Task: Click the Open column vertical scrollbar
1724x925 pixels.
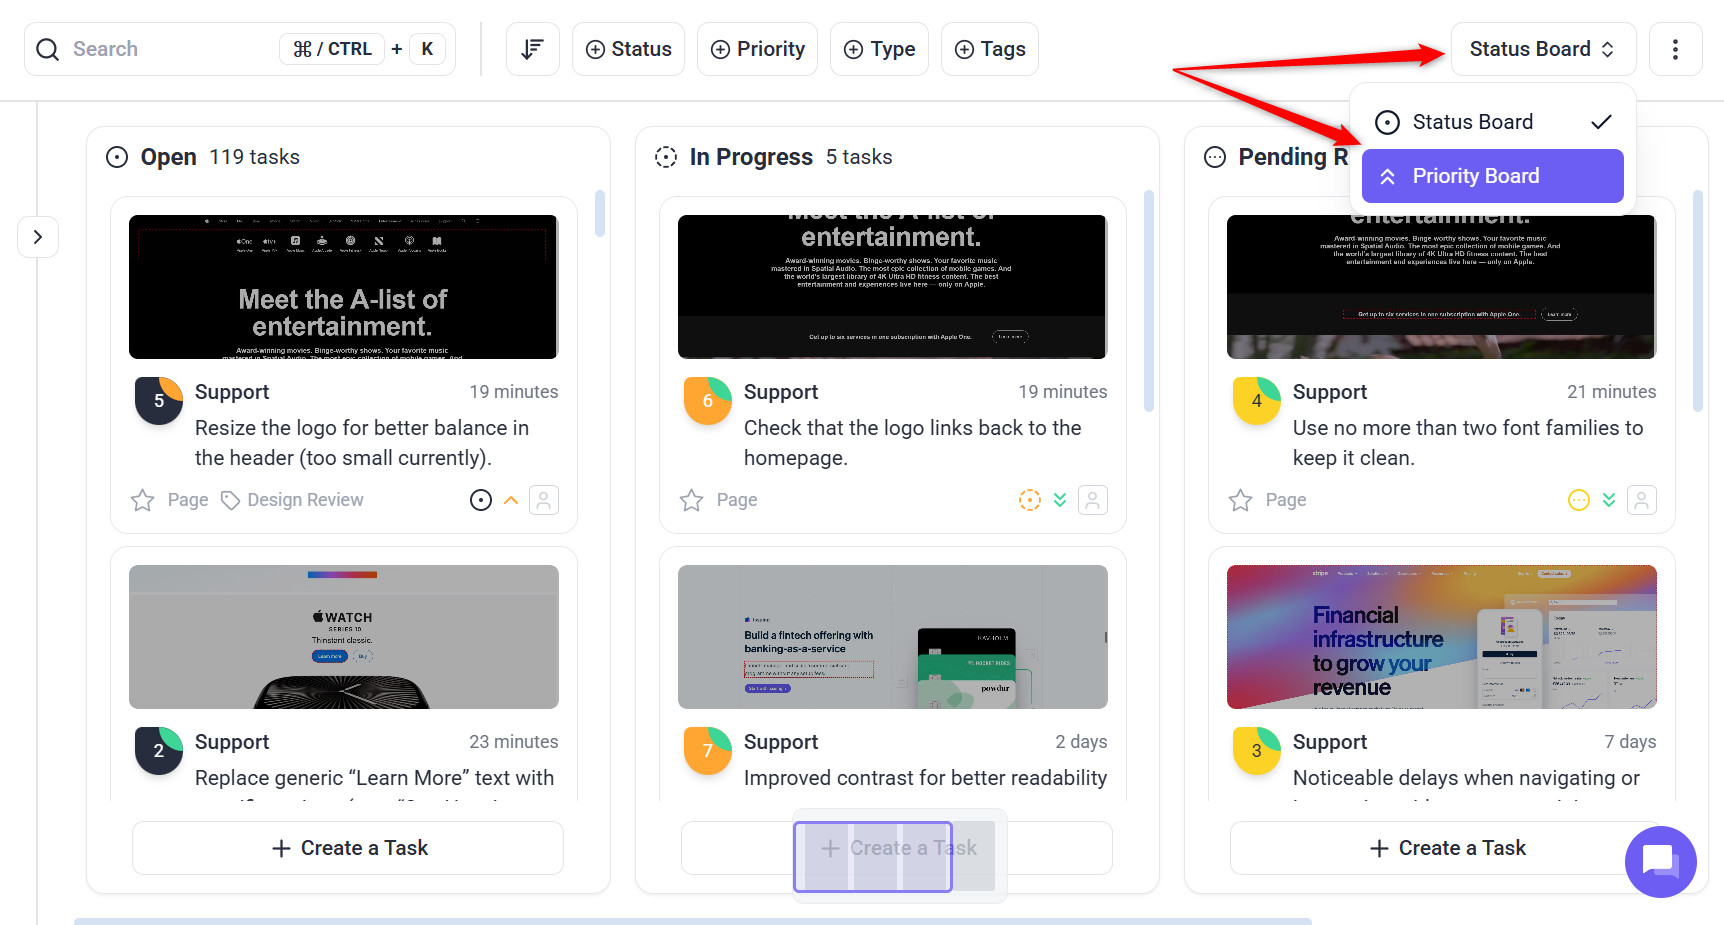Action: 600,213
